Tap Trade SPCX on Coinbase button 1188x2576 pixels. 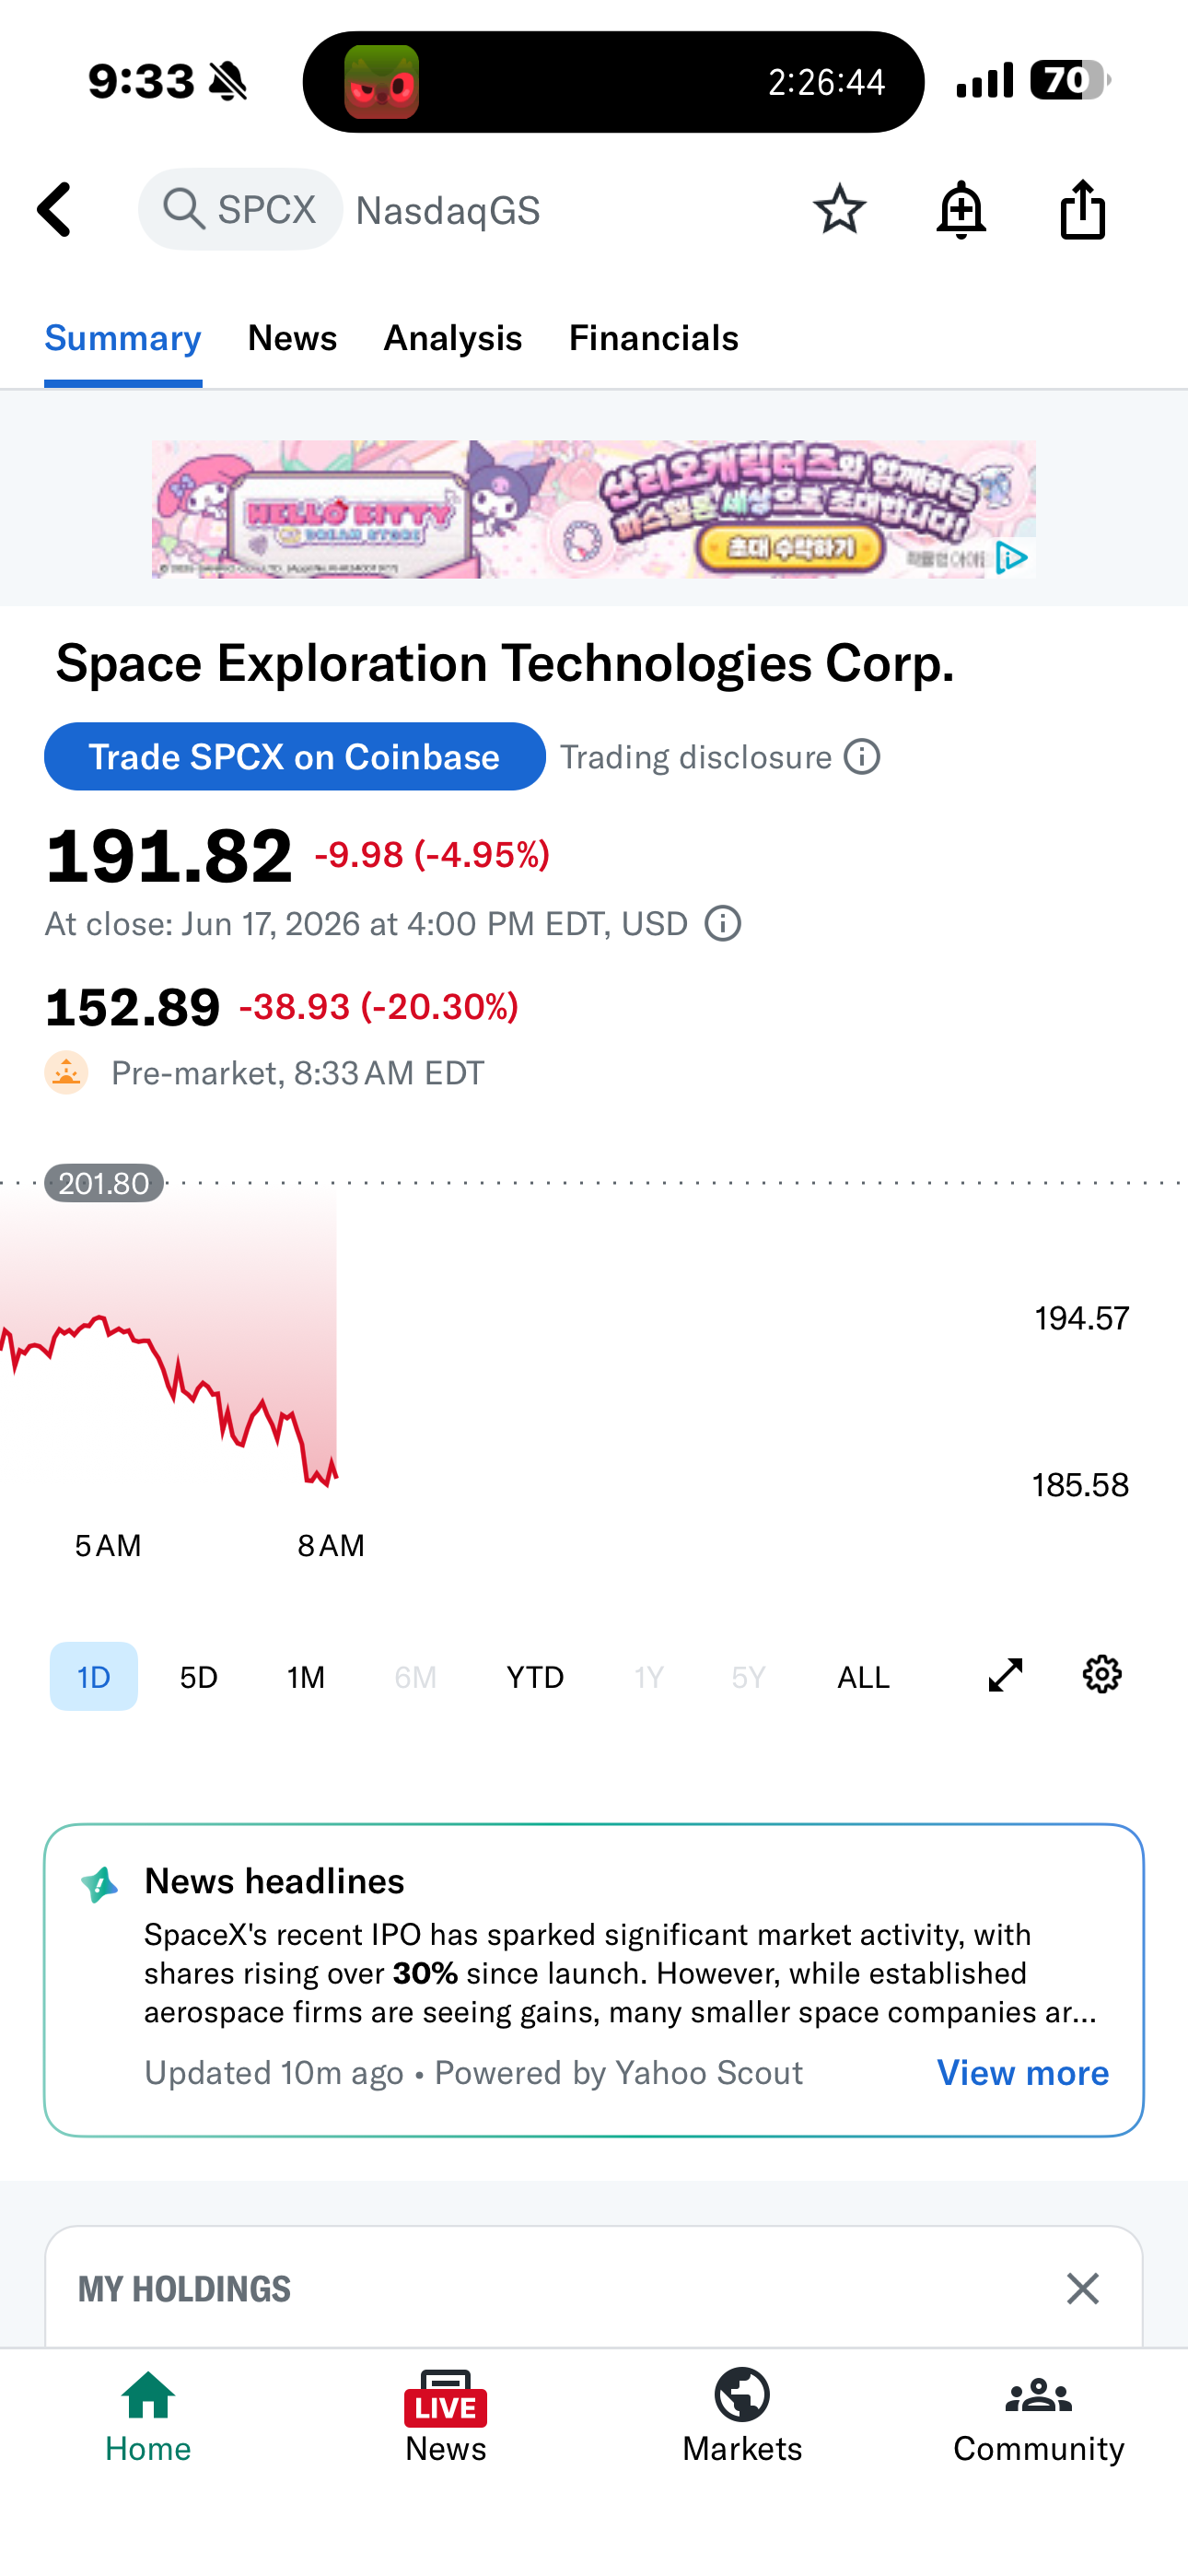[295, 757]
